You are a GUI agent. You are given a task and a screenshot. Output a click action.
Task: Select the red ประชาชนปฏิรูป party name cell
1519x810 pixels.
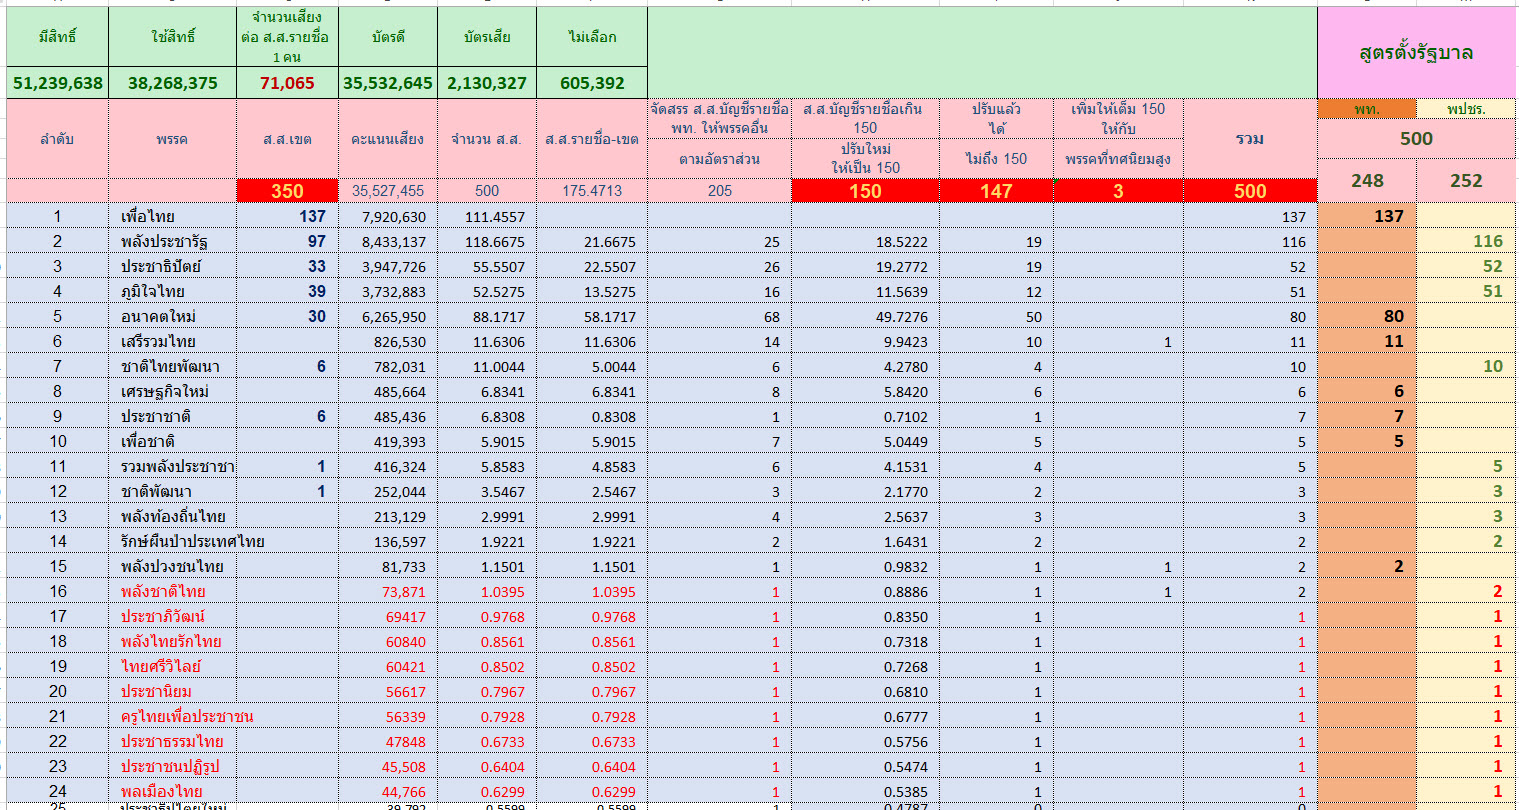[172, 766]
